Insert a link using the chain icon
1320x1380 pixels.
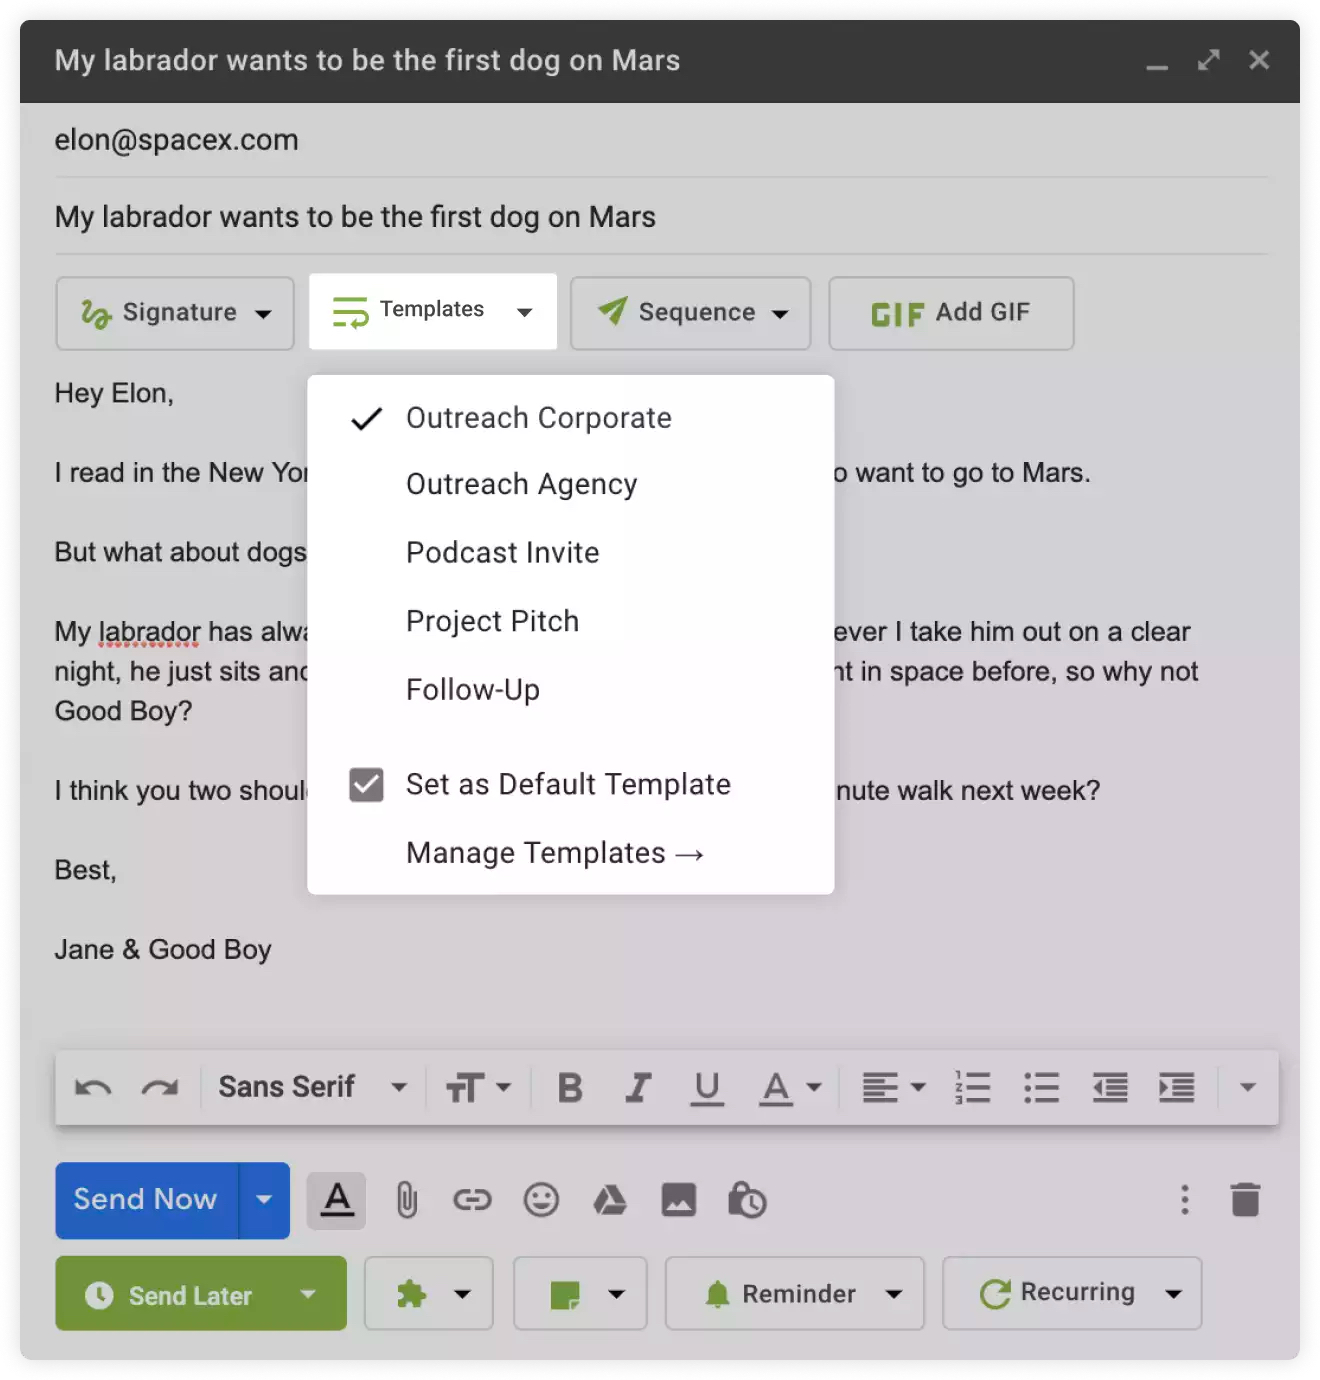472,1199
